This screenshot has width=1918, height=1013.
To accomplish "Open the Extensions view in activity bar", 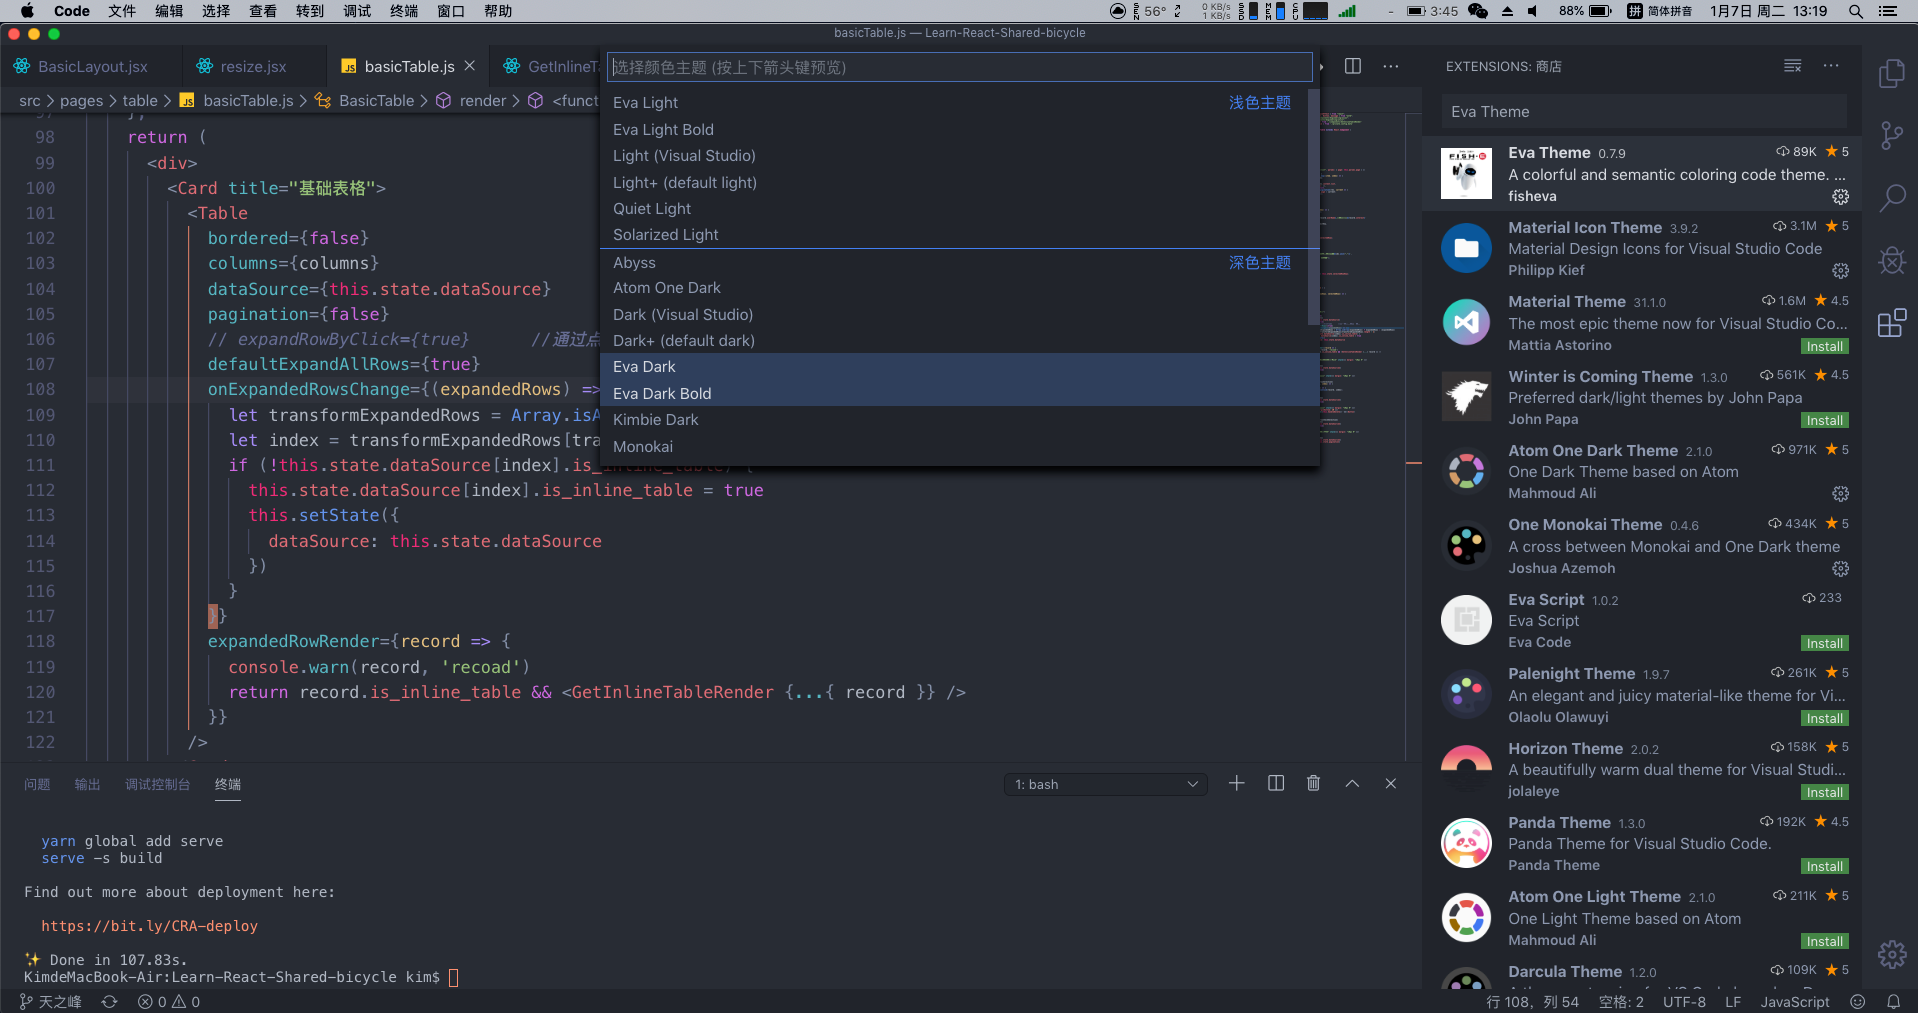I will pyautogui.click(x=1891, y=322).
